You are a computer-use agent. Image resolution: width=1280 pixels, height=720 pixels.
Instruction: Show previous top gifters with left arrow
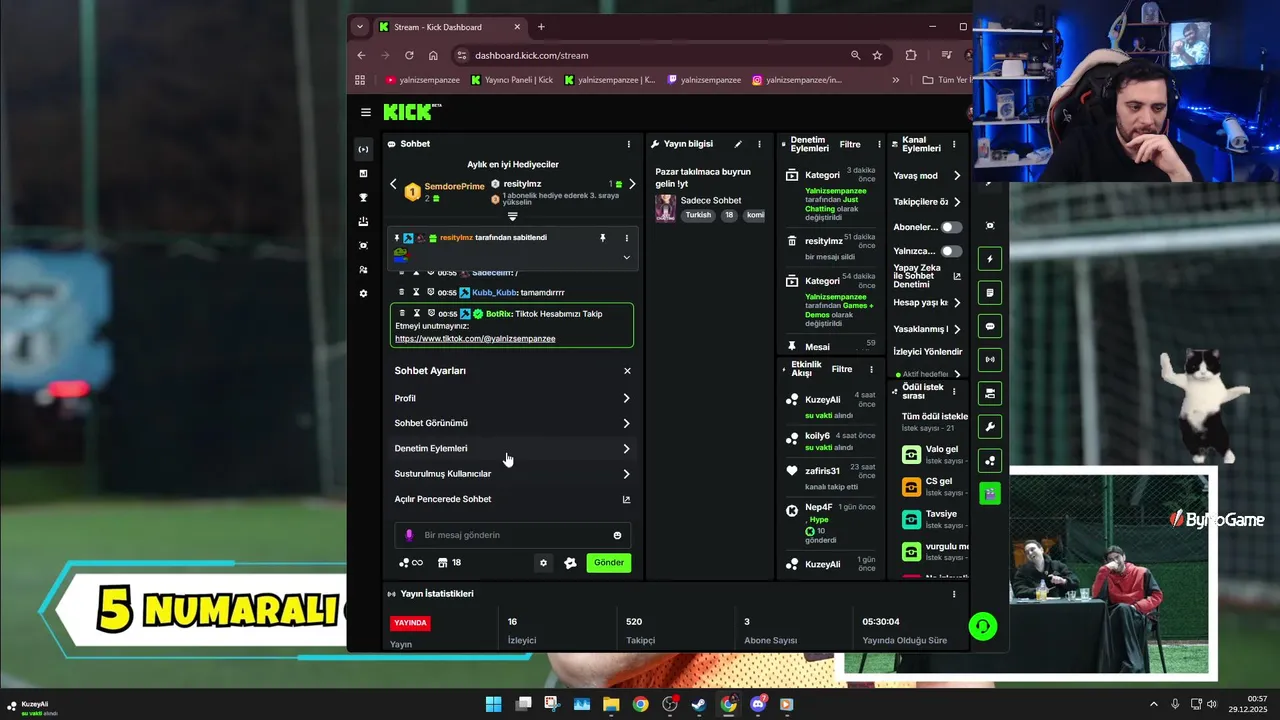click(393, 184)
